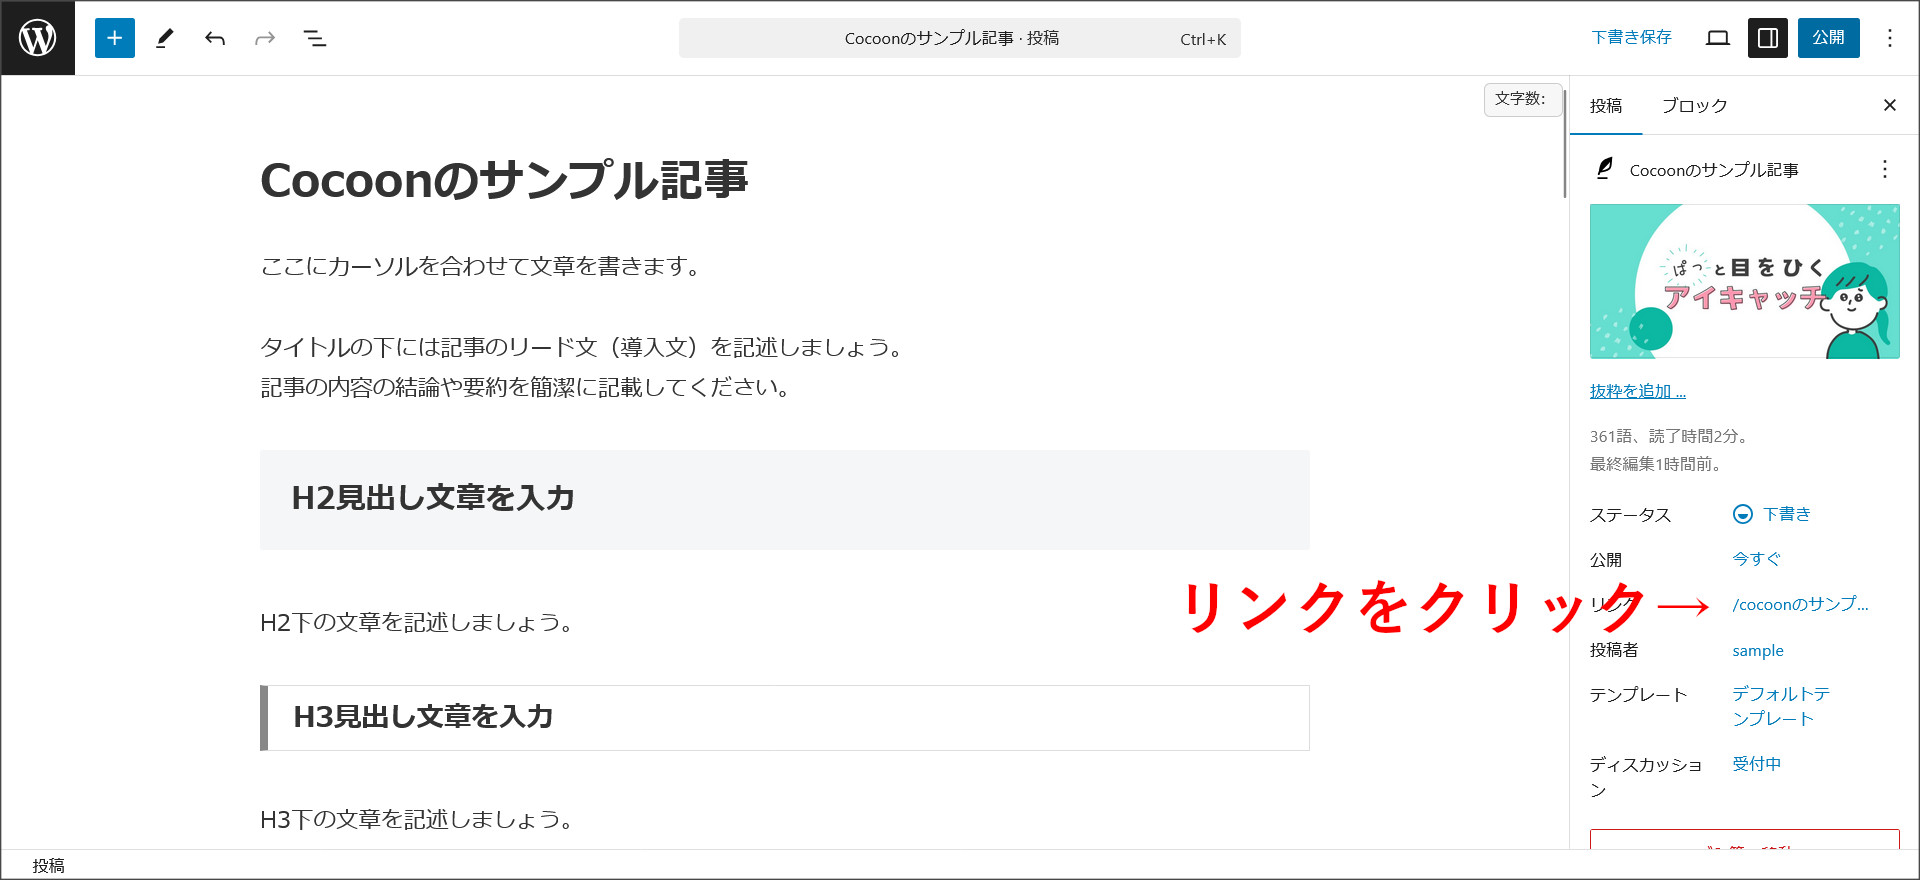Screen dimensions: 1920x880
Task: Open the 受付中 discussion settings
Action: 1757,764
